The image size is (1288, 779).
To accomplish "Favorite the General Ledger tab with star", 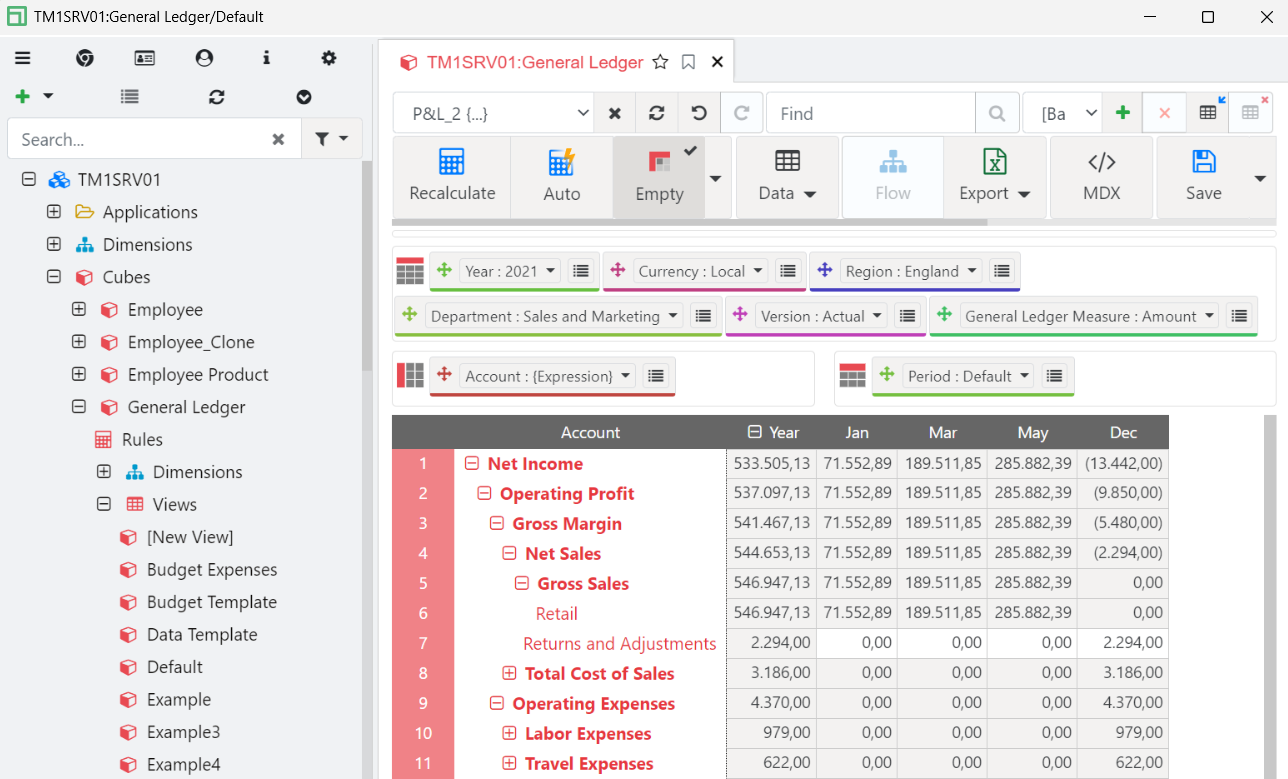I will pos(660,62).
